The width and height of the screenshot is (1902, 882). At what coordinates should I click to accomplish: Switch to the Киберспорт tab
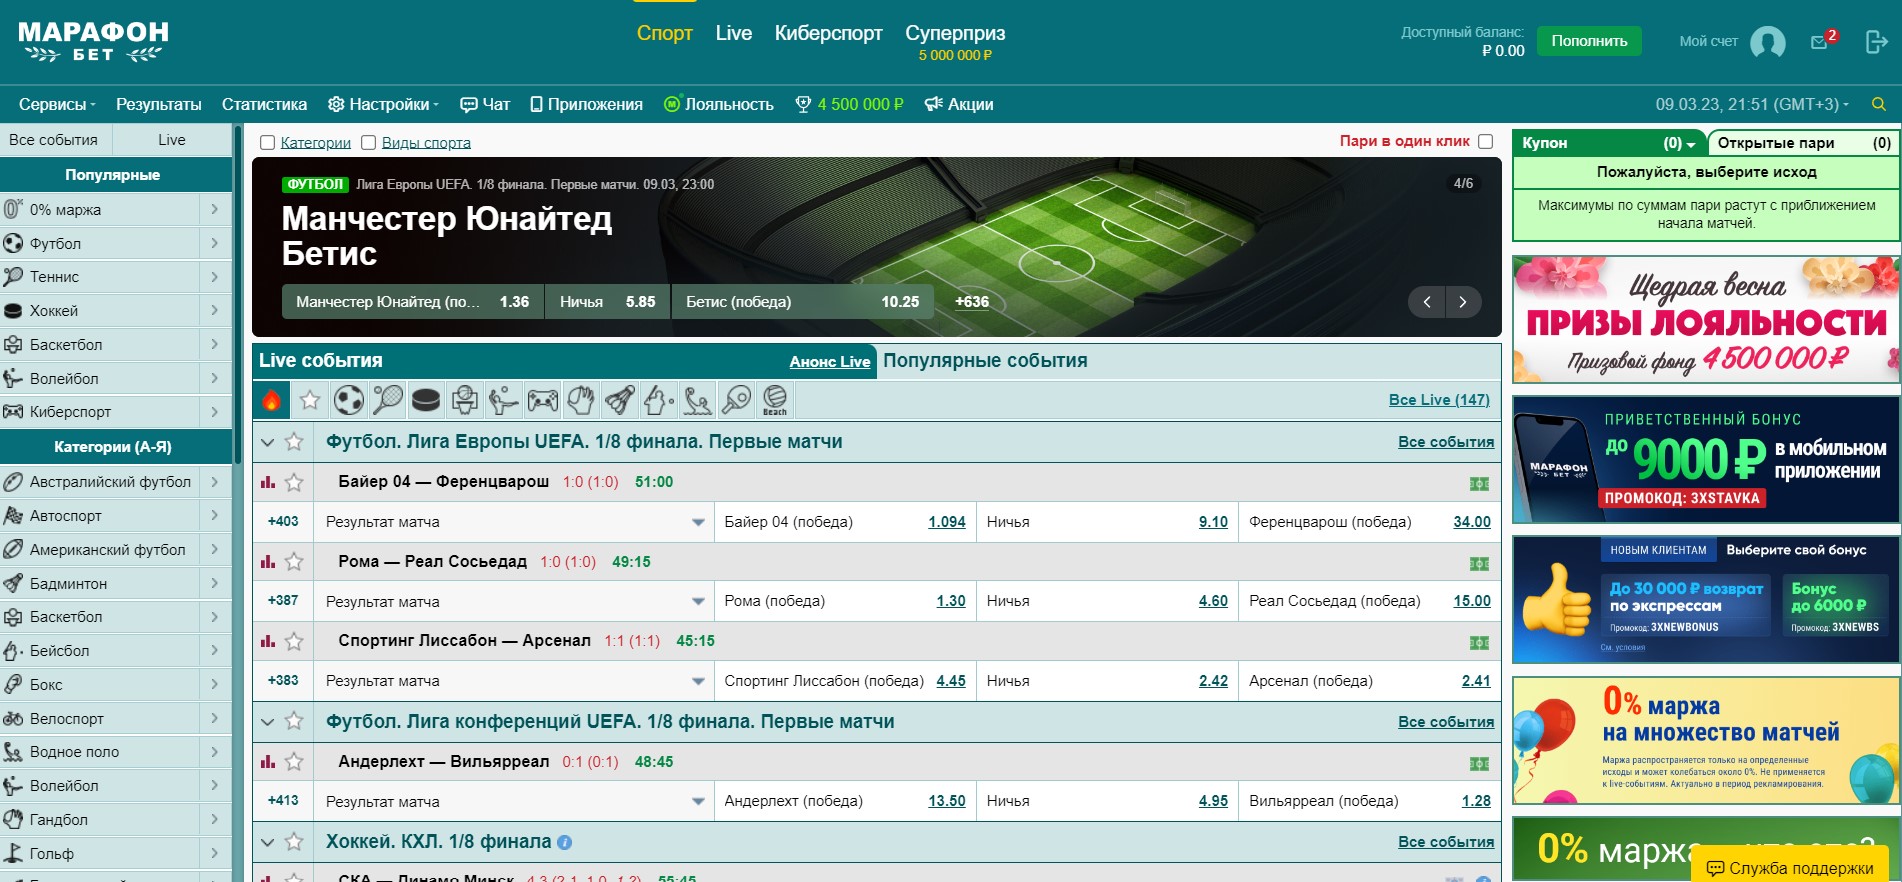point(828,33)
